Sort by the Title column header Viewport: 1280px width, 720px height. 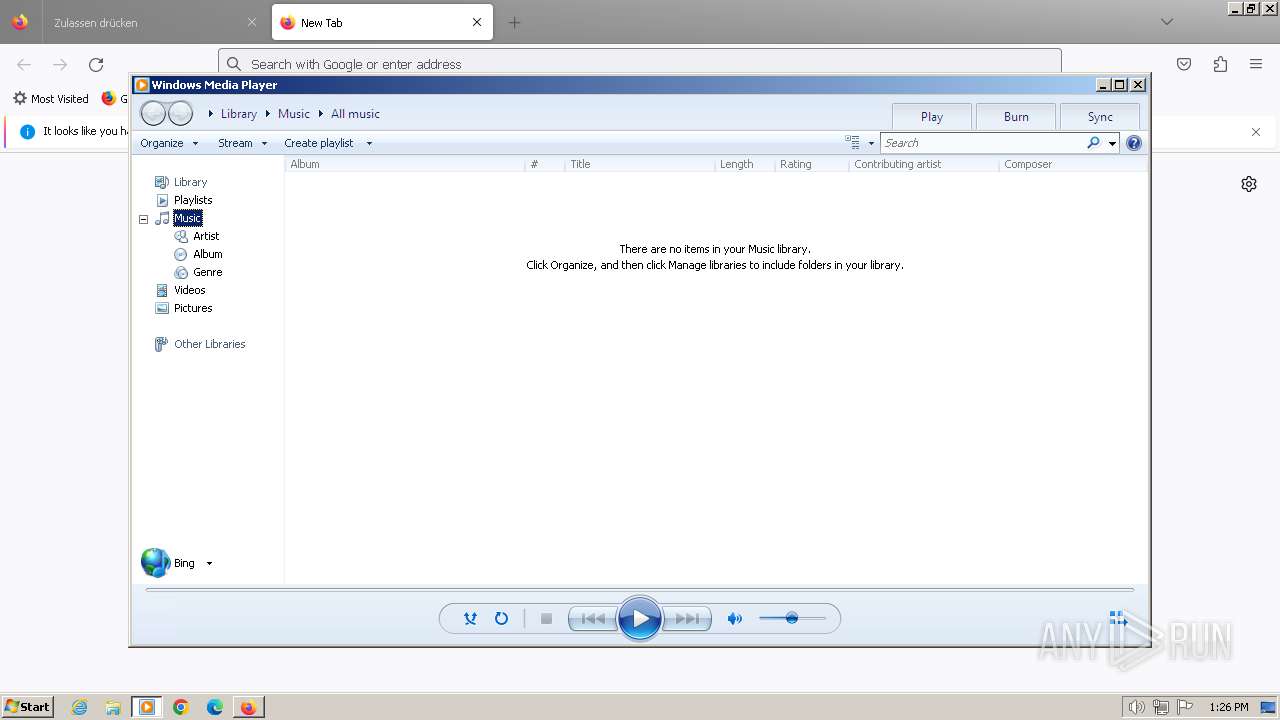pyautogui.click(x=640, y=164)
